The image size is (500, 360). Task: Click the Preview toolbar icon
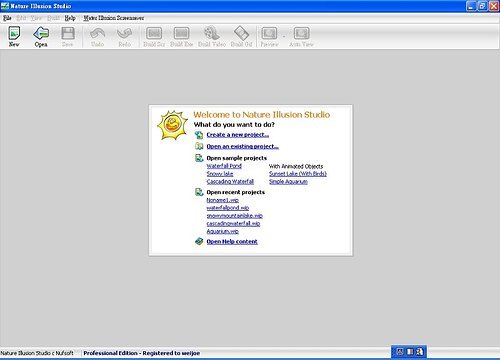269,33
